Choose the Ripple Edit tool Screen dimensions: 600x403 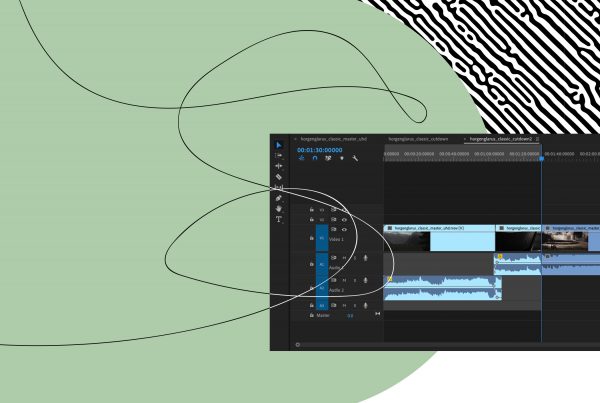pyautogui.click(x=279, y=166)
